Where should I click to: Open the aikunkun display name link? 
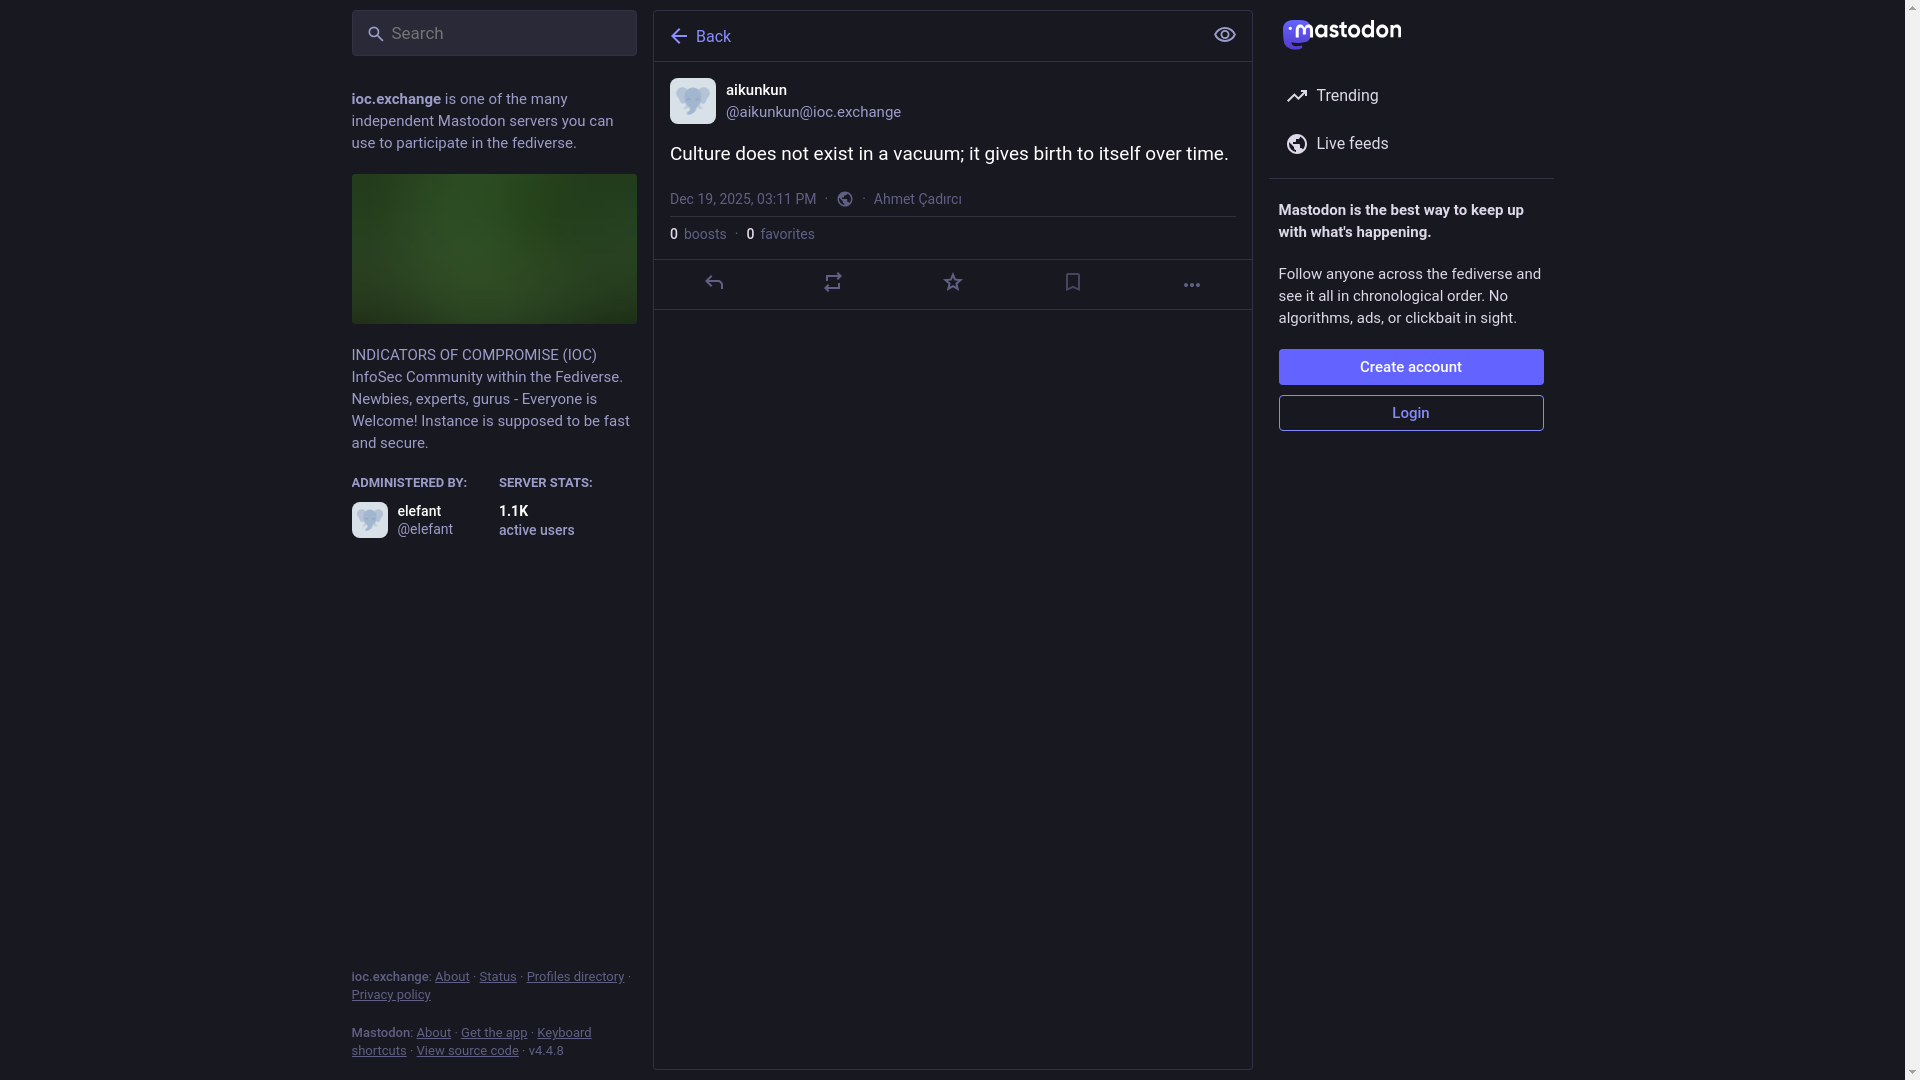coord(756,90)
